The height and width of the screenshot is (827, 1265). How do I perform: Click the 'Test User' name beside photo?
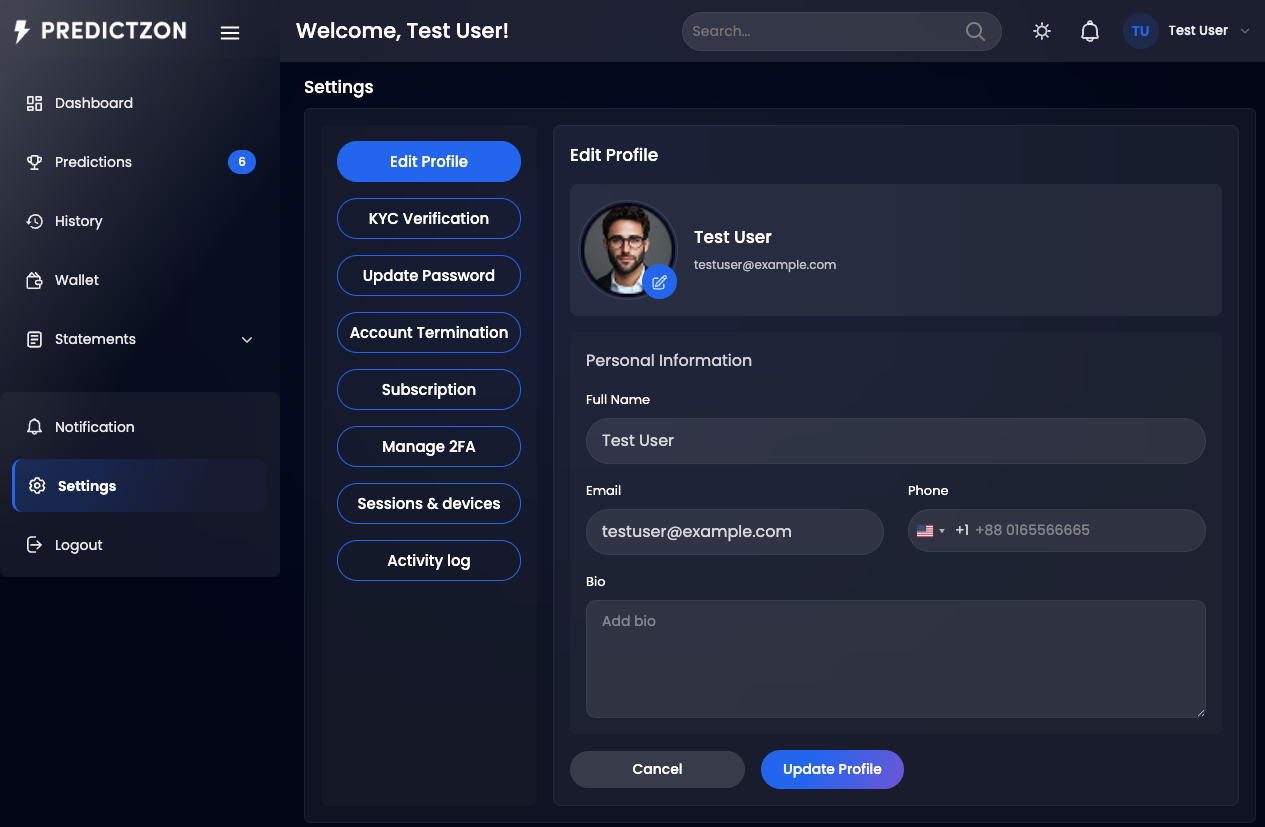(x=733, y=237)
